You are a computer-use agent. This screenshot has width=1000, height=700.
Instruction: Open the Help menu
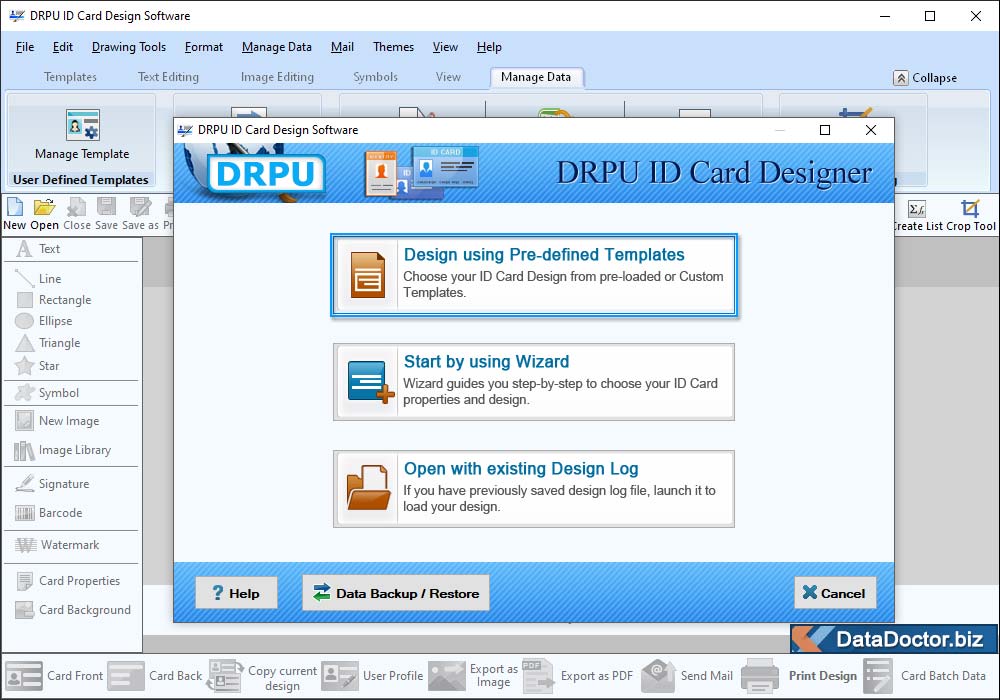point(489,47)
